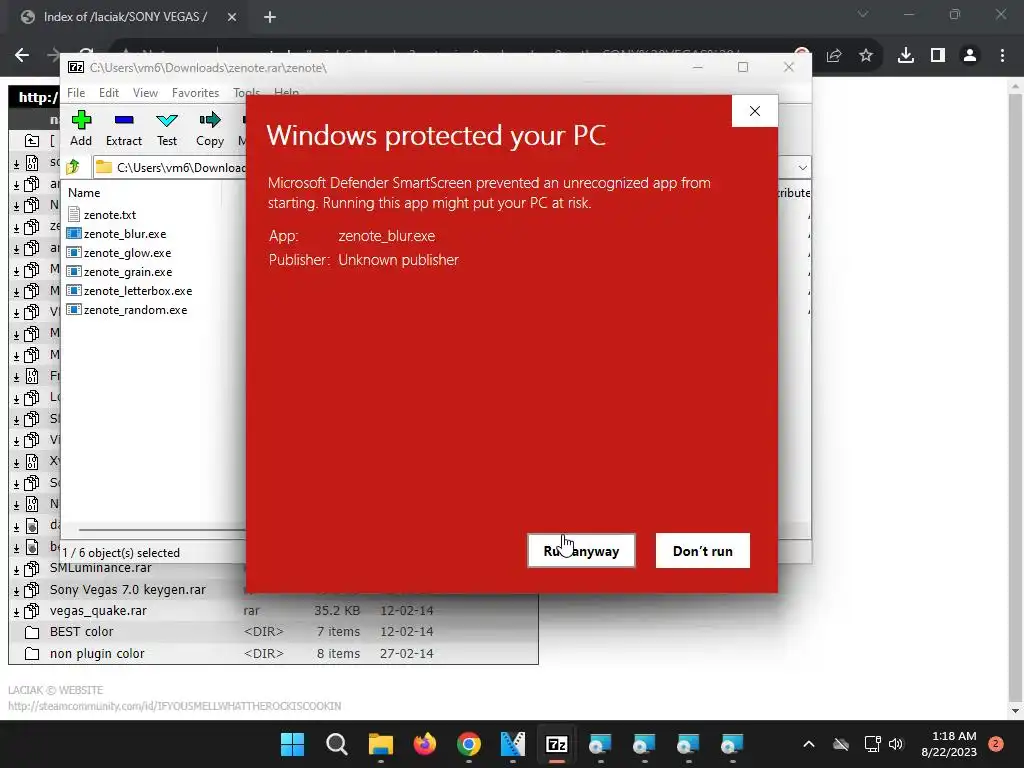
Task: Click download arrow beside Sony Vegas 7.0 keygen.rar
Action: click(17, 591)
